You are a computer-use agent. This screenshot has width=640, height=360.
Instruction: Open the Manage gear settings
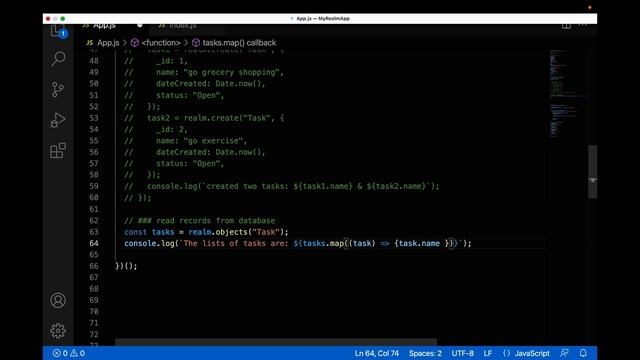pyautogui.click(x=58, y=331)
